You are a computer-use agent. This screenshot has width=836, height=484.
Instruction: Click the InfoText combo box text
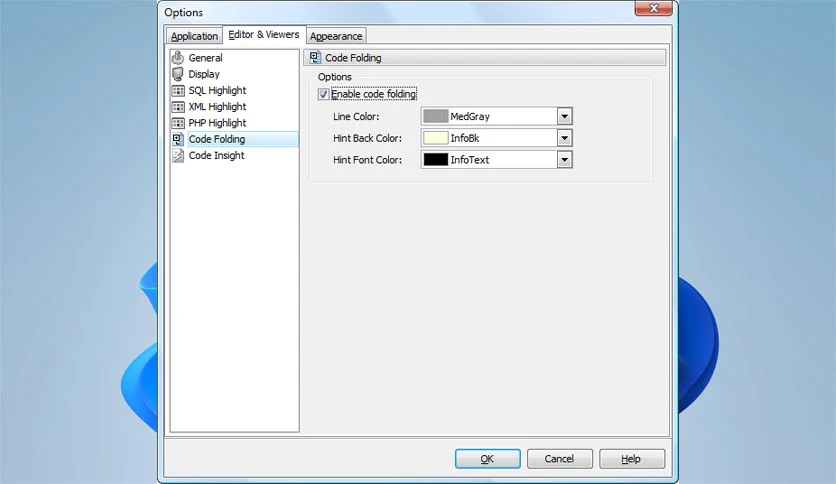coord(469,159)
